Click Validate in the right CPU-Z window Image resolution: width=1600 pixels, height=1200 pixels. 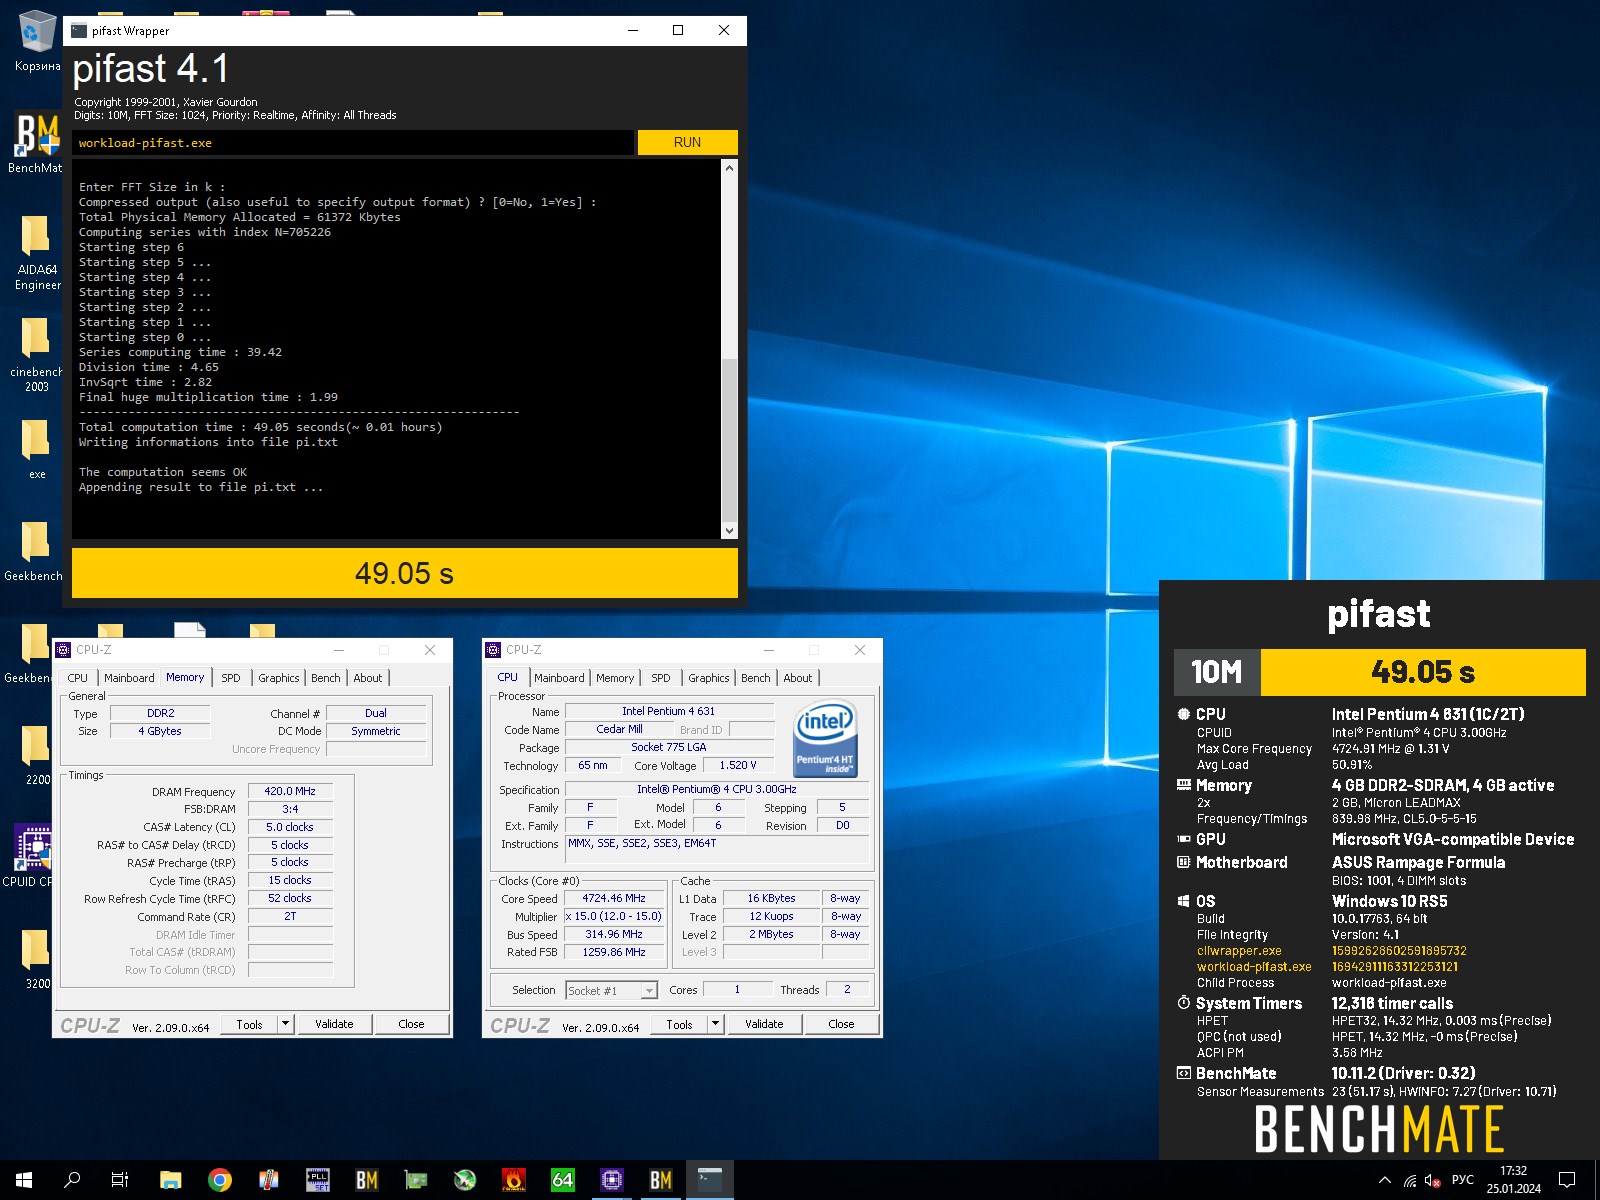point(764,1023)
